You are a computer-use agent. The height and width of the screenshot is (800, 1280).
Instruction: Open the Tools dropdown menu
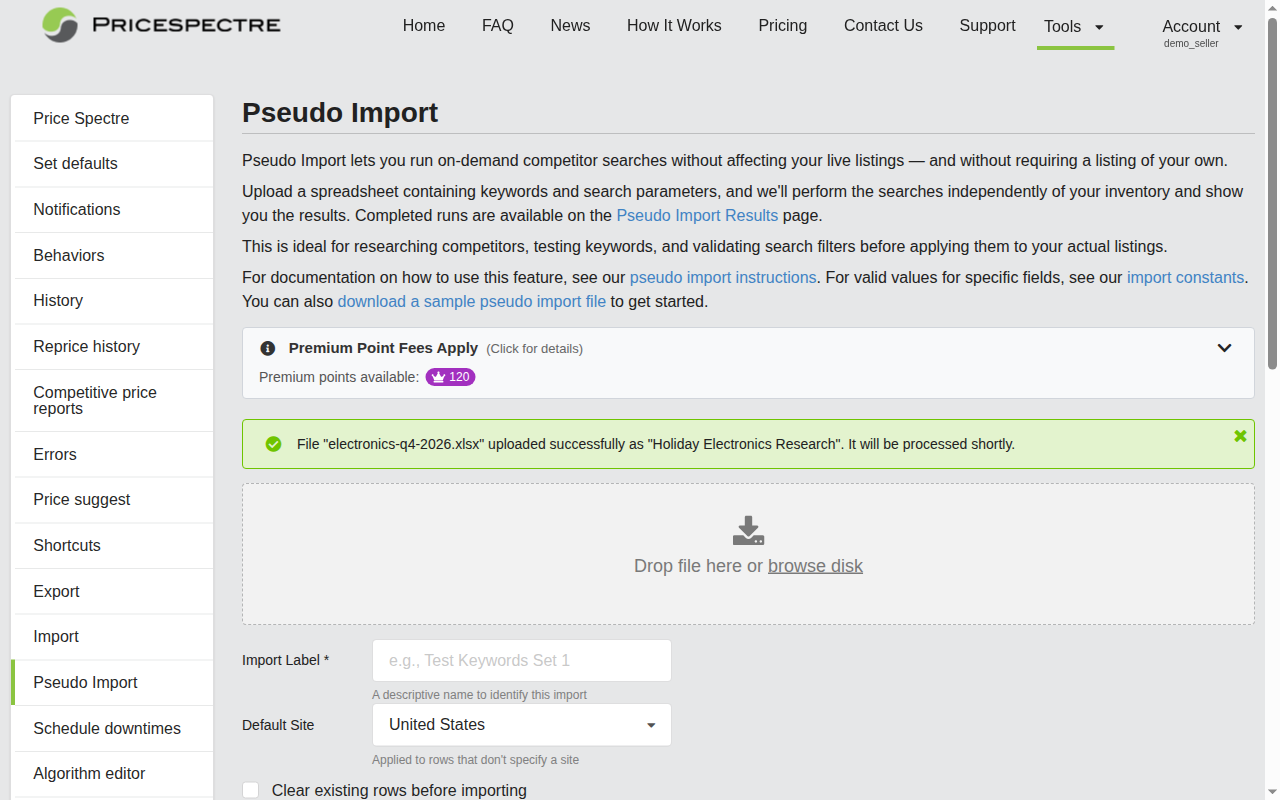point(1075,27)
